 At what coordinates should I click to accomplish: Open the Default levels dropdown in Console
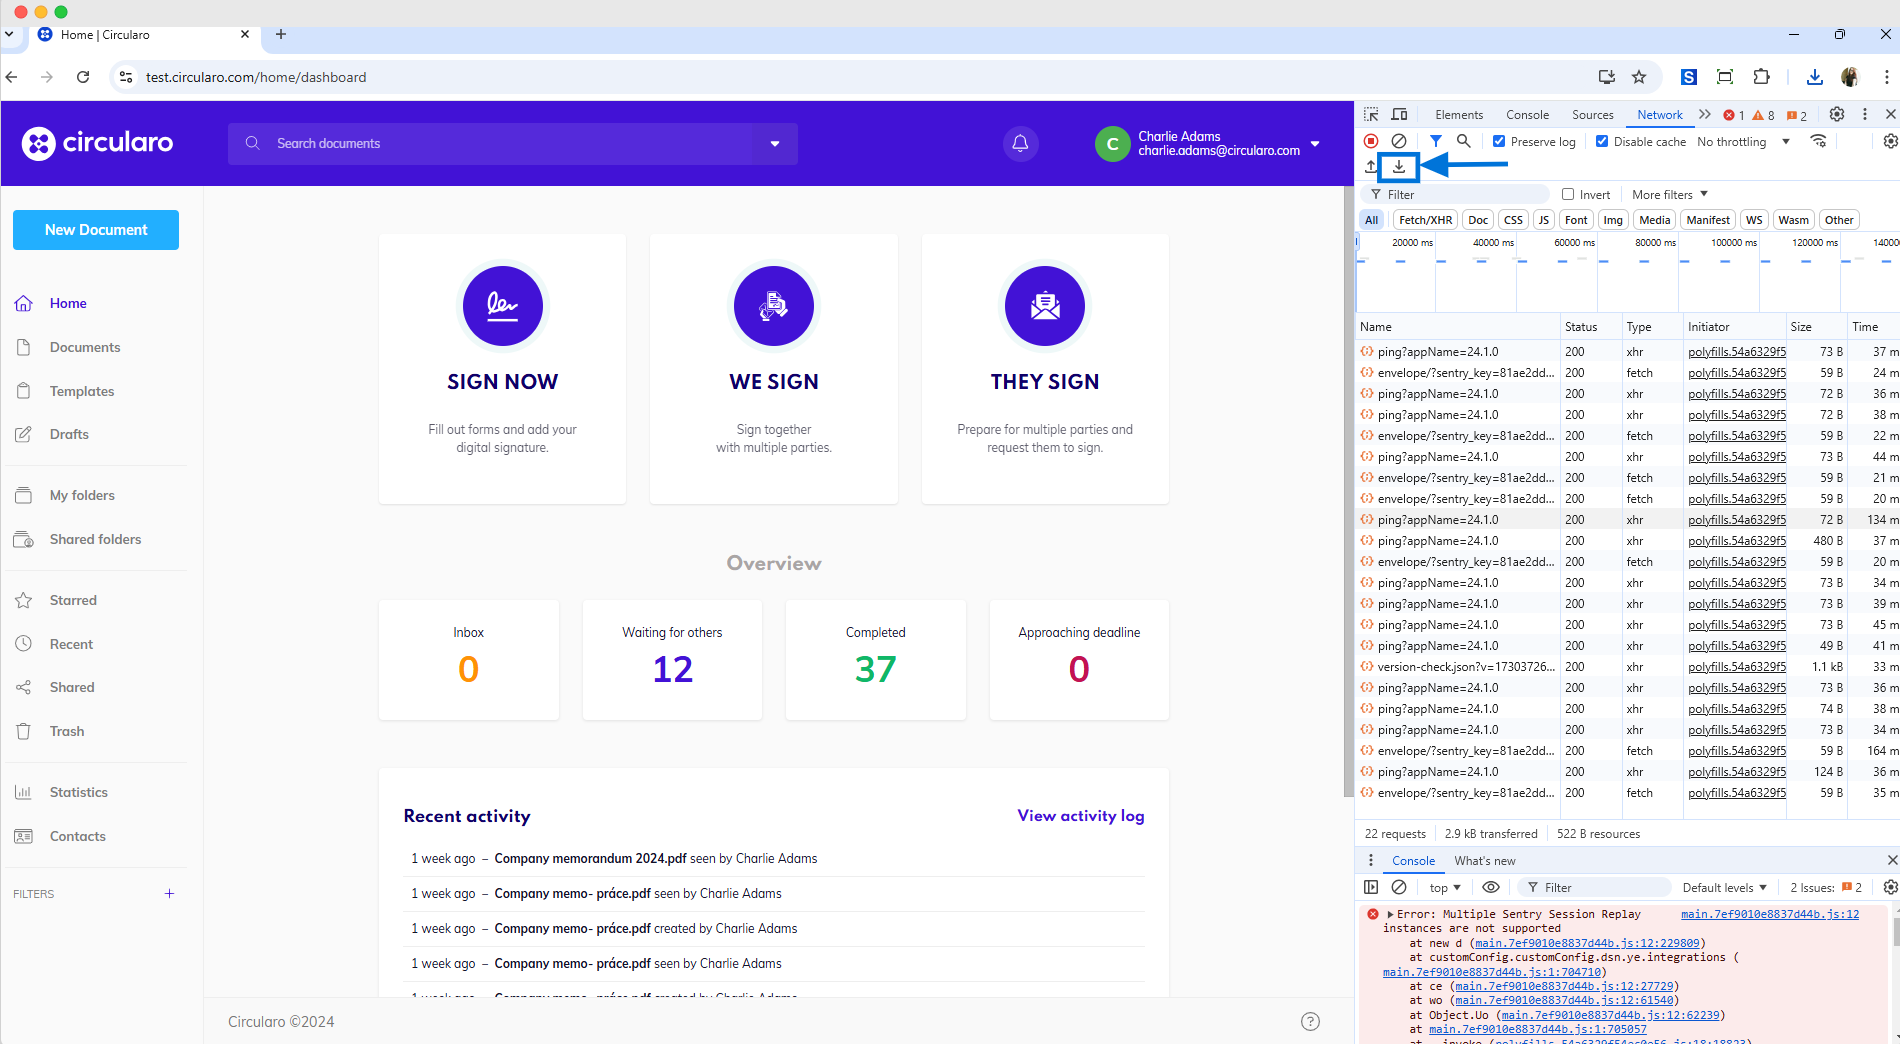click(1723, 887)
